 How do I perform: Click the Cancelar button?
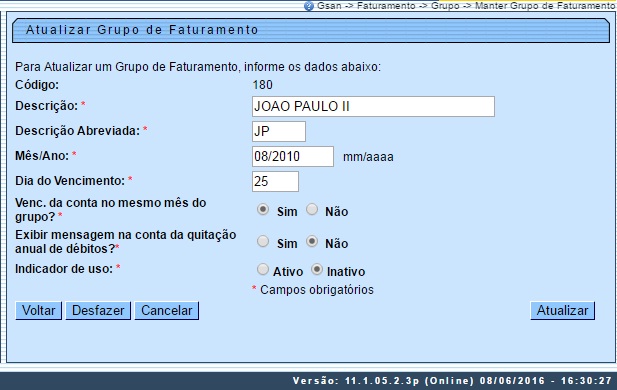[166, 311]
